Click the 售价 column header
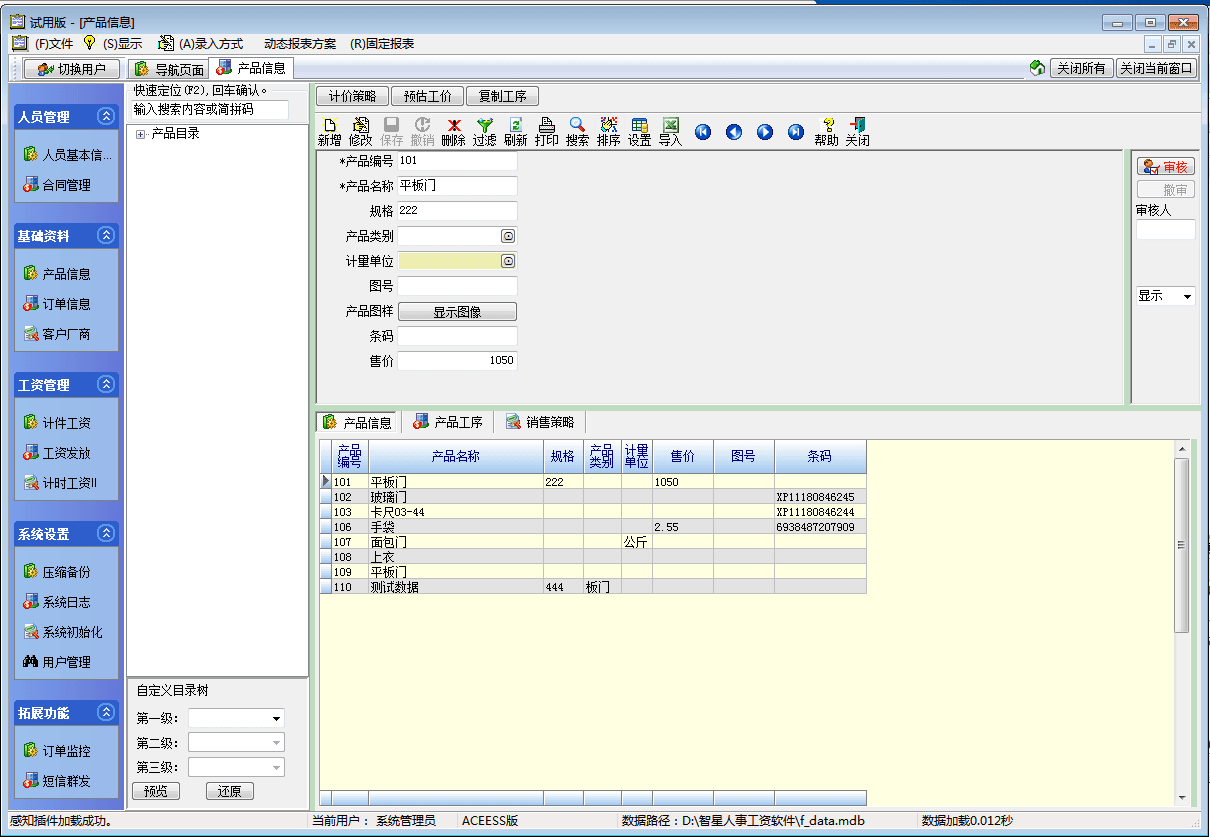 pos(683,456)
